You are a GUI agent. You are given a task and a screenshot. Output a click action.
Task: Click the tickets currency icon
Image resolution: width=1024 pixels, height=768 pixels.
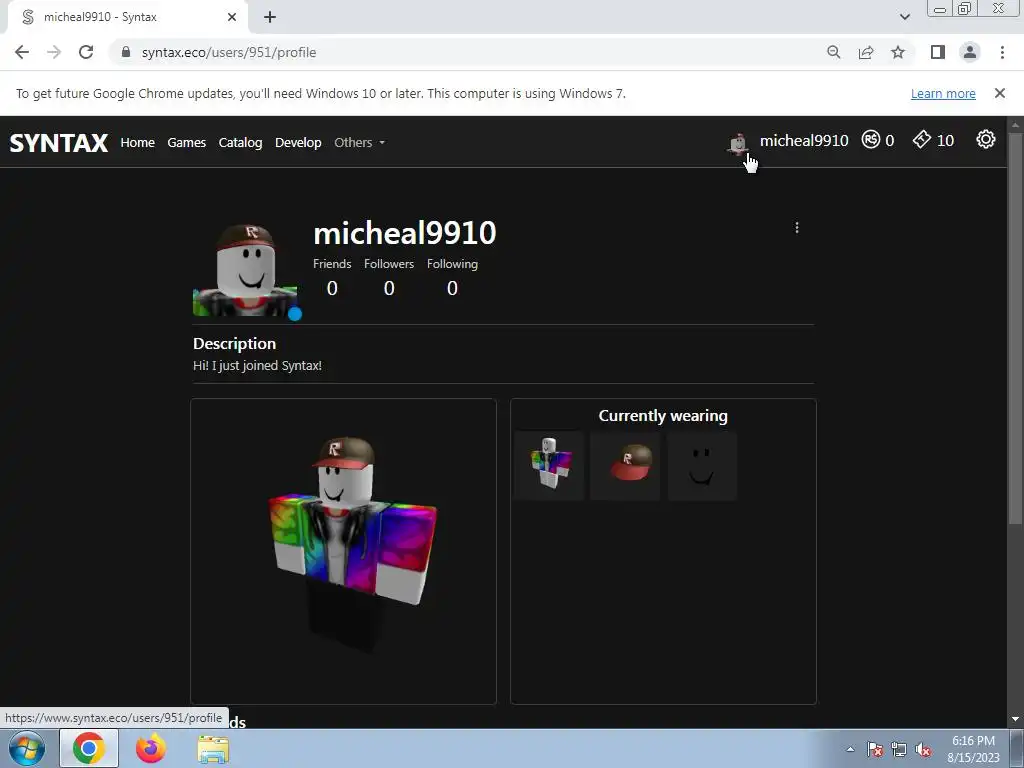tap(921, 139)
